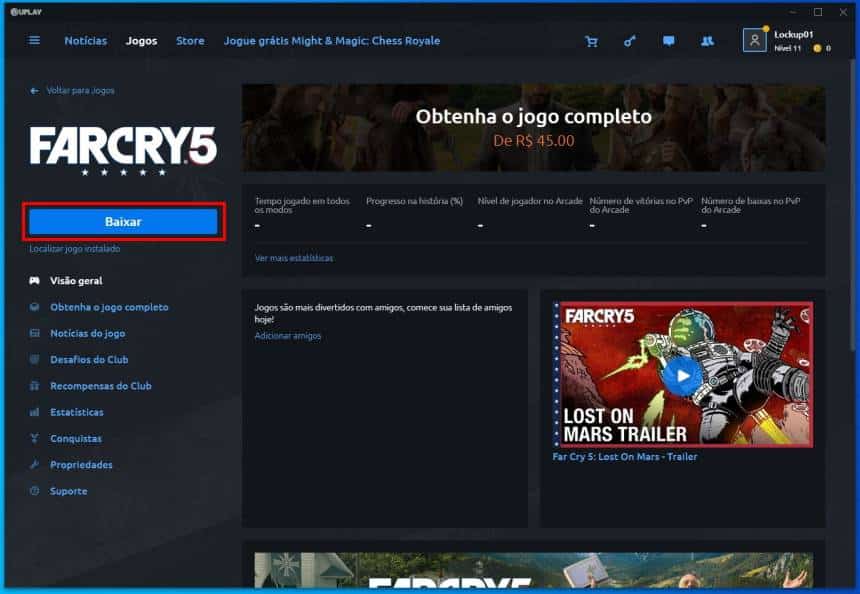The height and width of the screenshot is (594, 860).
Task: Open the Notícias tab
Action: [x=86, y=41]
